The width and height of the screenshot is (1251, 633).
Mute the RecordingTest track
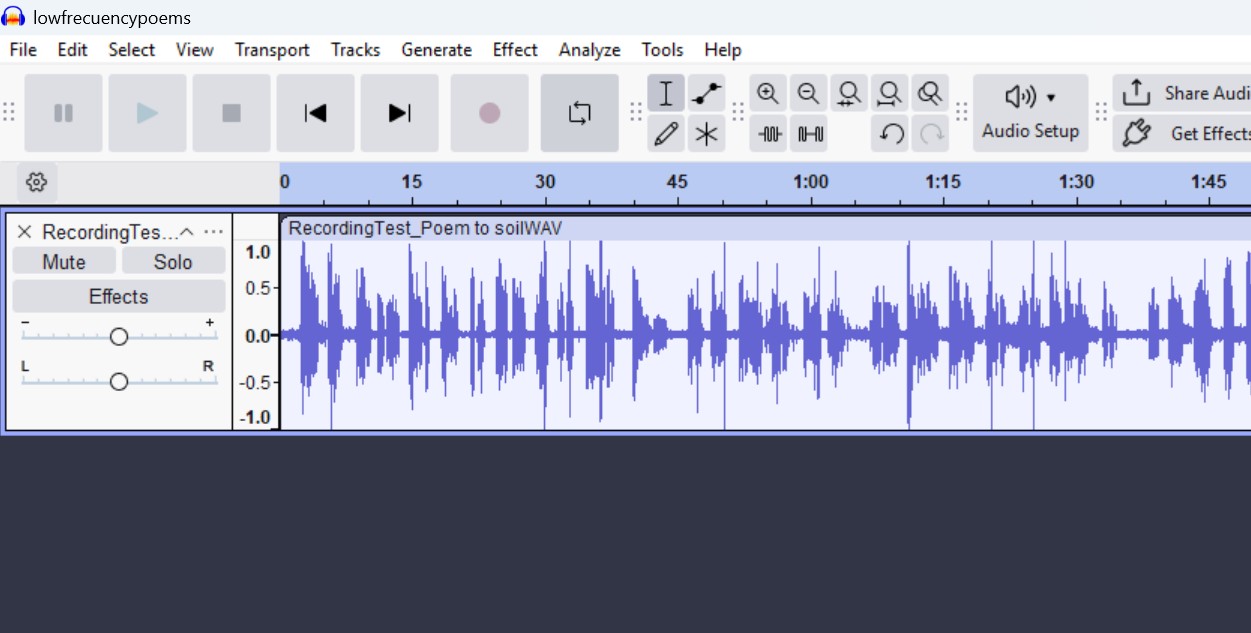tap(63, 261)
